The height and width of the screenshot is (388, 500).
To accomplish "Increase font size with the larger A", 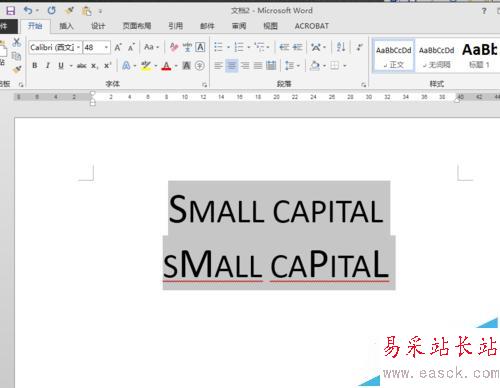I will tap(118, 47).
